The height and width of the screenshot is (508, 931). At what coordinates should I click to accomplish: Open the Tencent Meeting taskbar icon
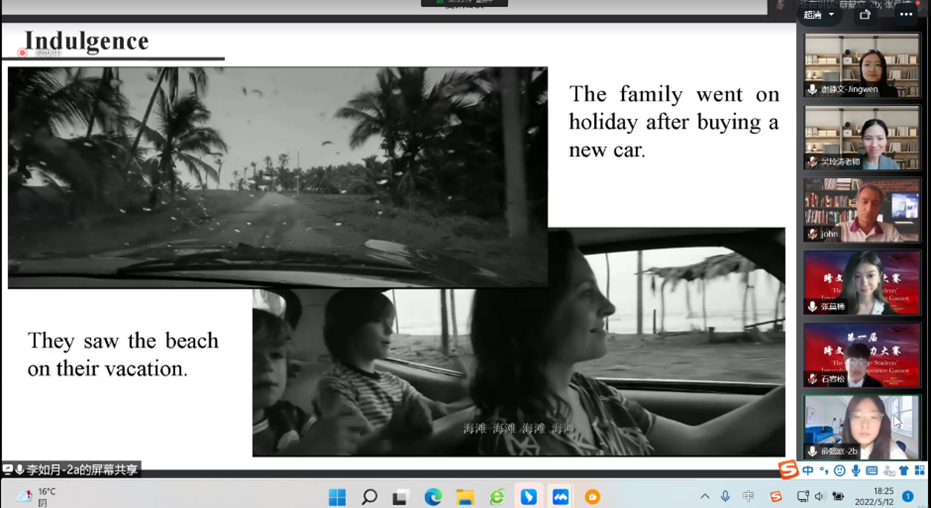pos(560,496)
